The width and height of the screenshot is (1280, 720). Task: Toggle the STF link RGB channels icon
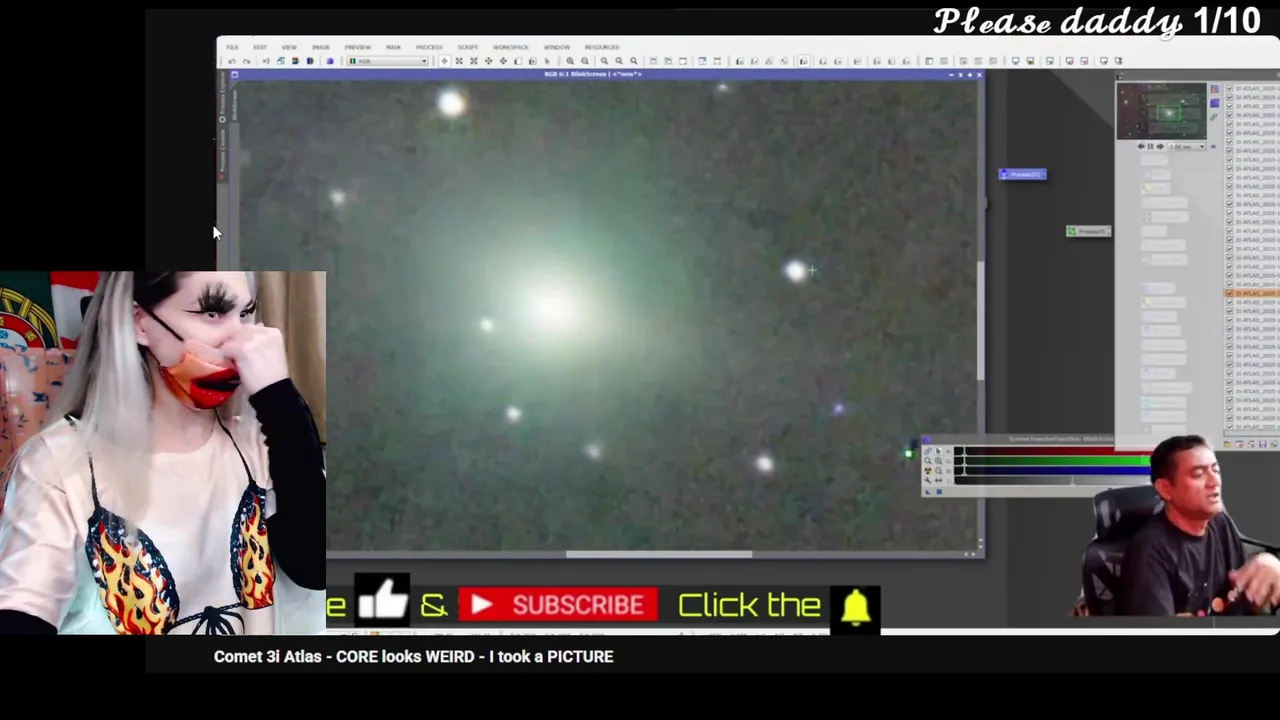(x=927, y=451)
